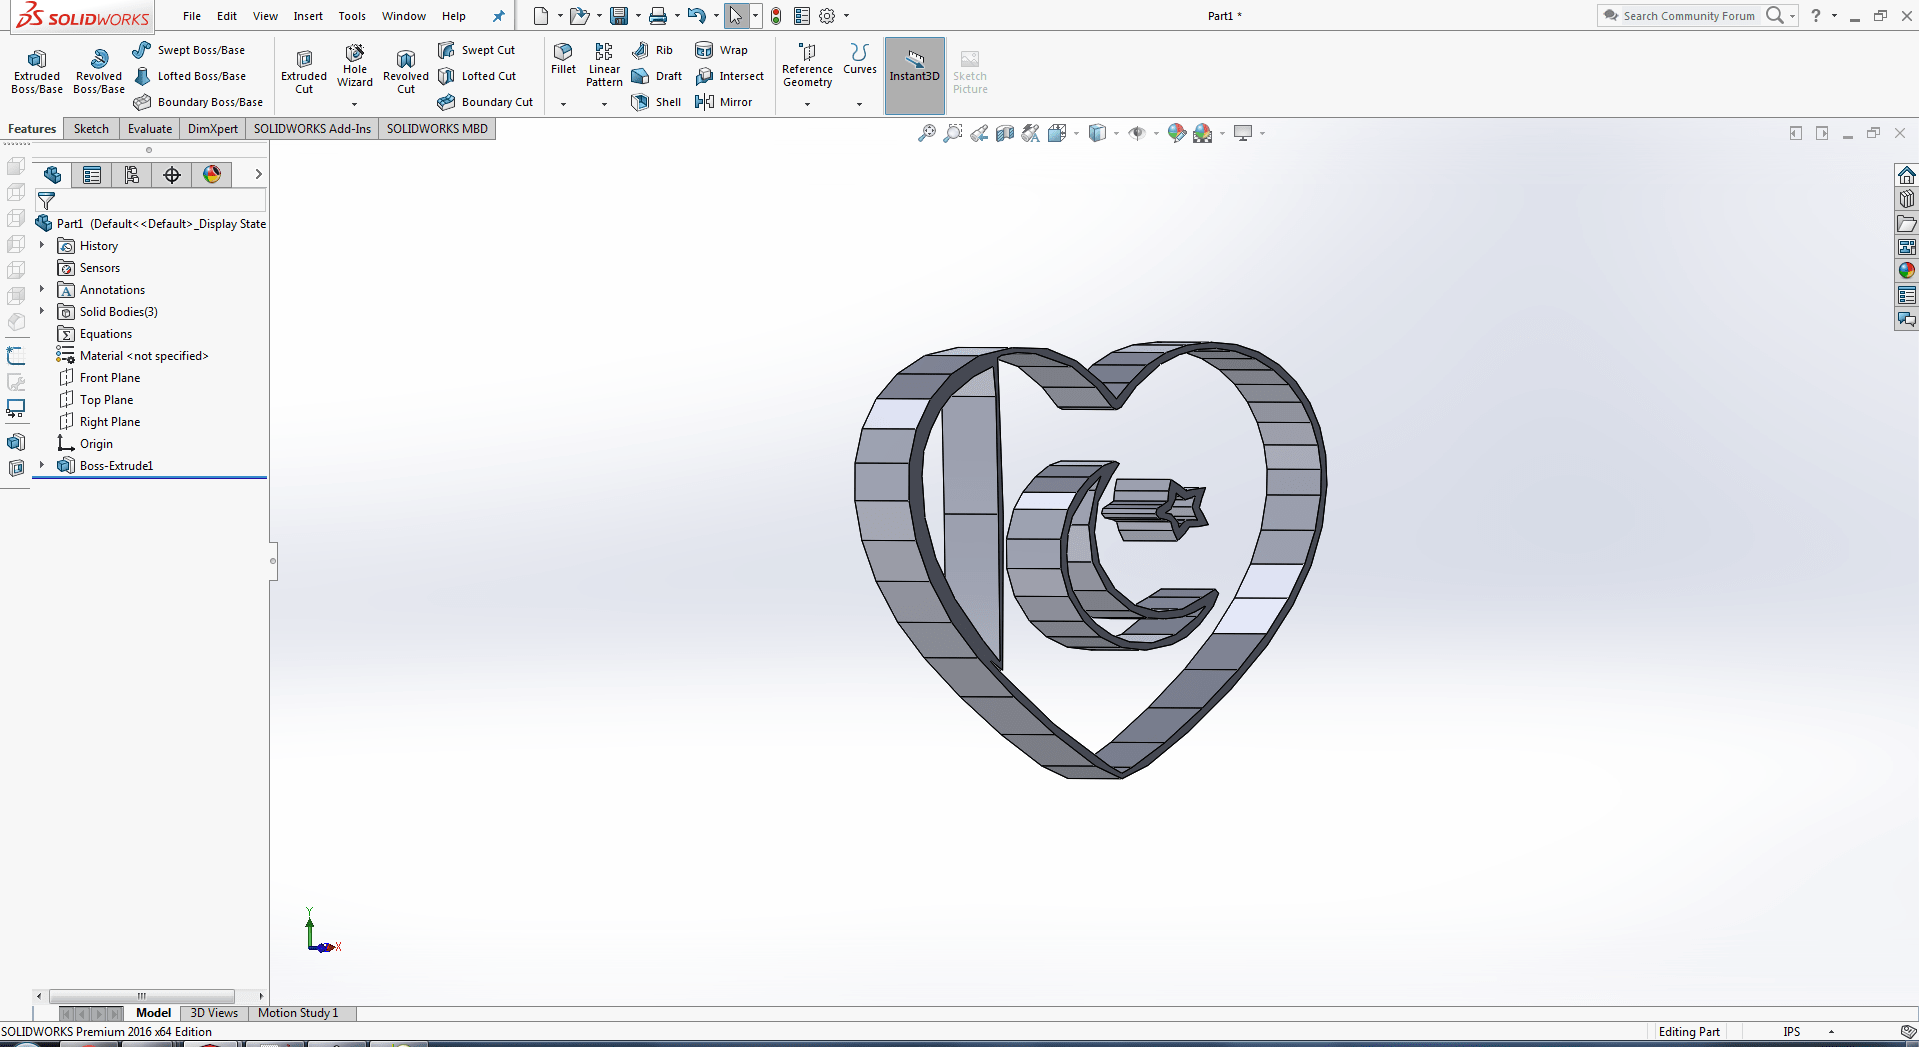Image resolution: width=1919 pixels, height=1047 pixels.
Task: Open the IPS unit system dropdown
Action: click(x=1831, y=1032)
